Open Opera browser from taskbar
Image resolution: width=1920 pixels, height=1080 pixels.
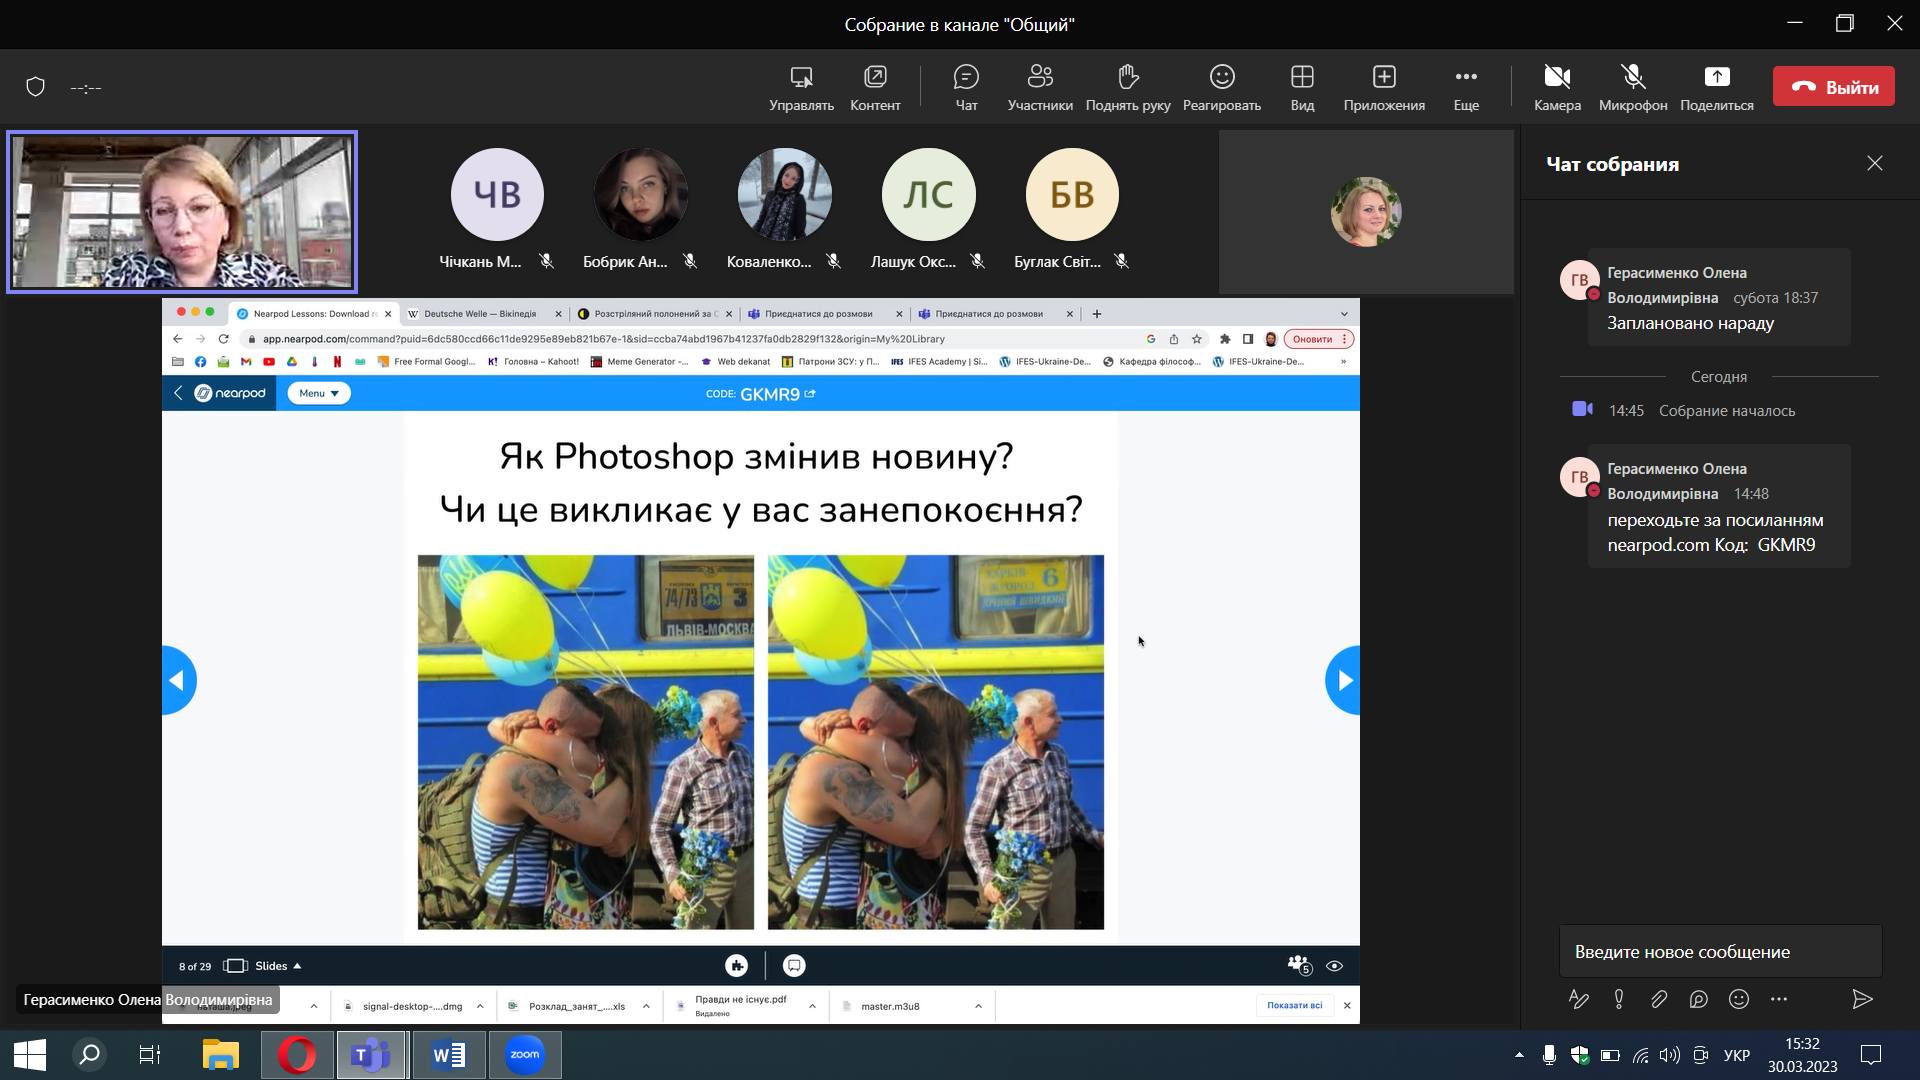296,1054
